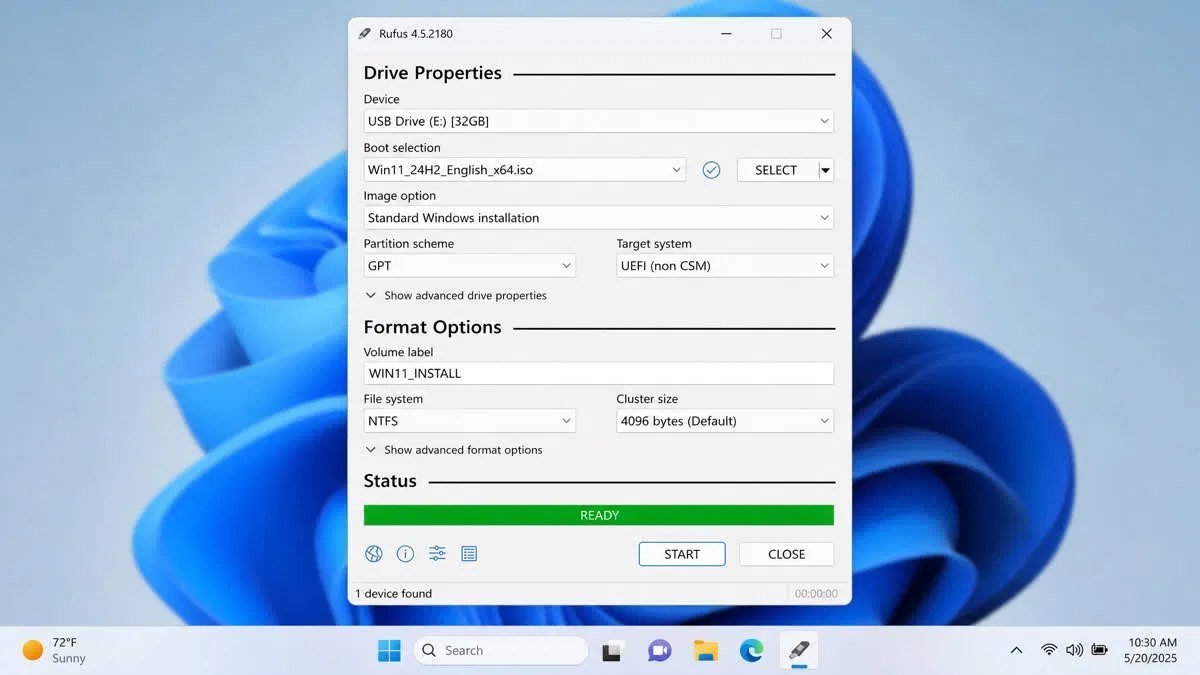The image size is (1200, 675).
Task: Click the Volume label WIN11_INSTALL field
Action: click(x=598, y=373)
